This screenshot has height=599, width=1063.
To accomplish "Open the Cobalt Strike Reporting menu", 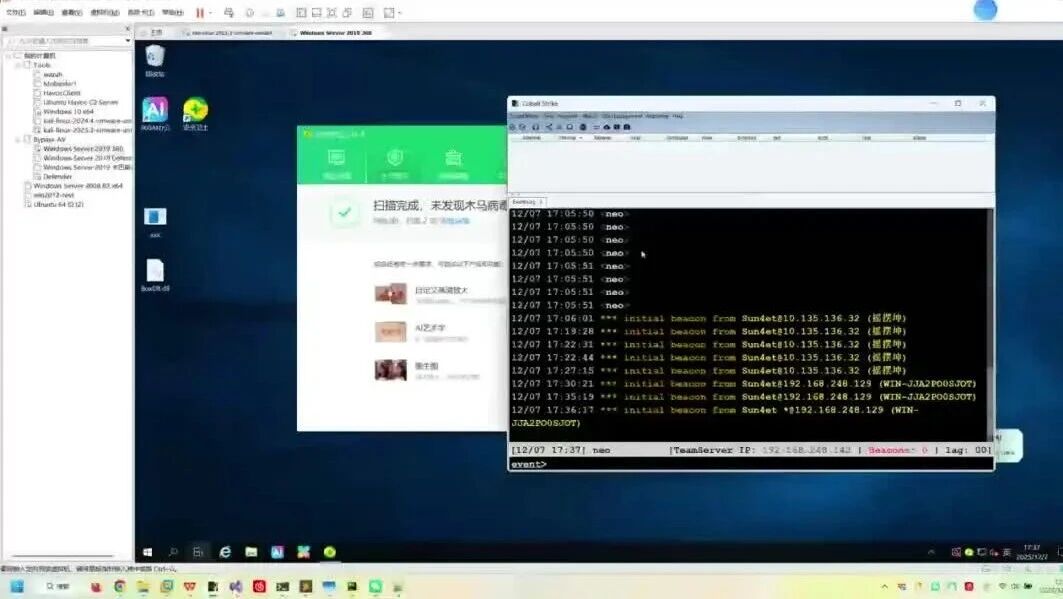I will click(657, 116).
